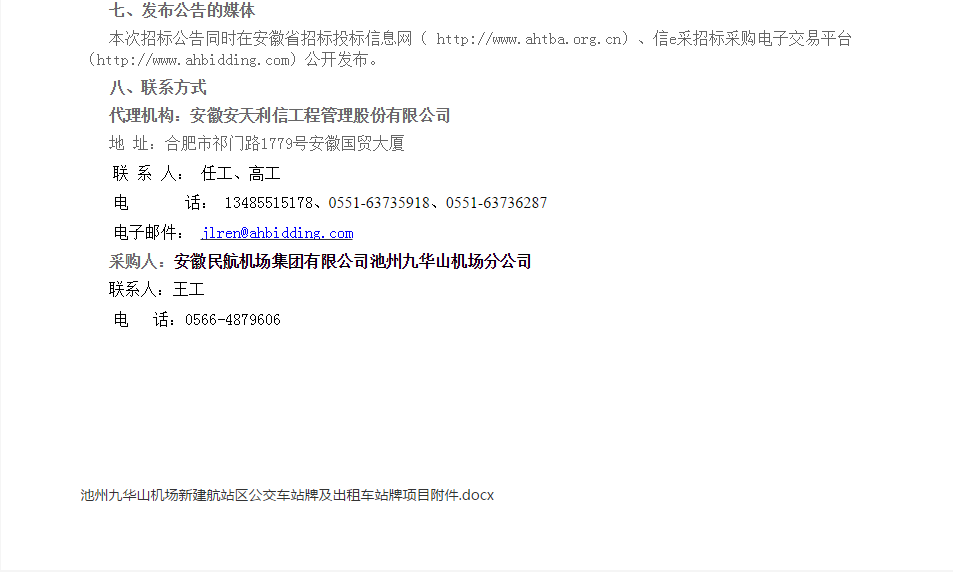Click the phone number 0551-63735918
The height and width of the screenshot is (572, 953).
379,202
